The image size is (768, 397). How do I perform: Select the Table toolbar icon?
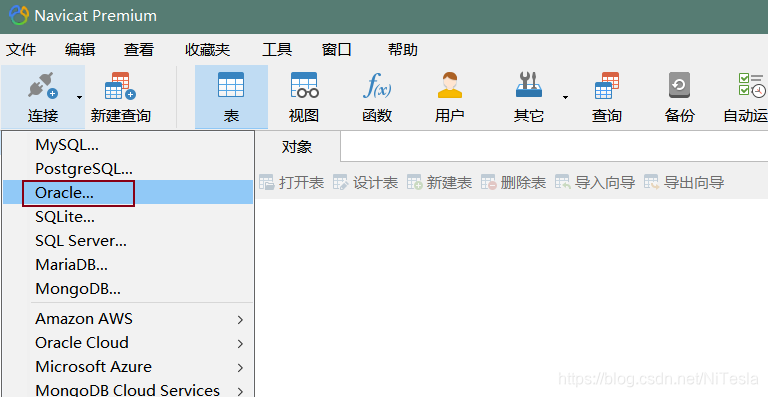click(231, 85)
